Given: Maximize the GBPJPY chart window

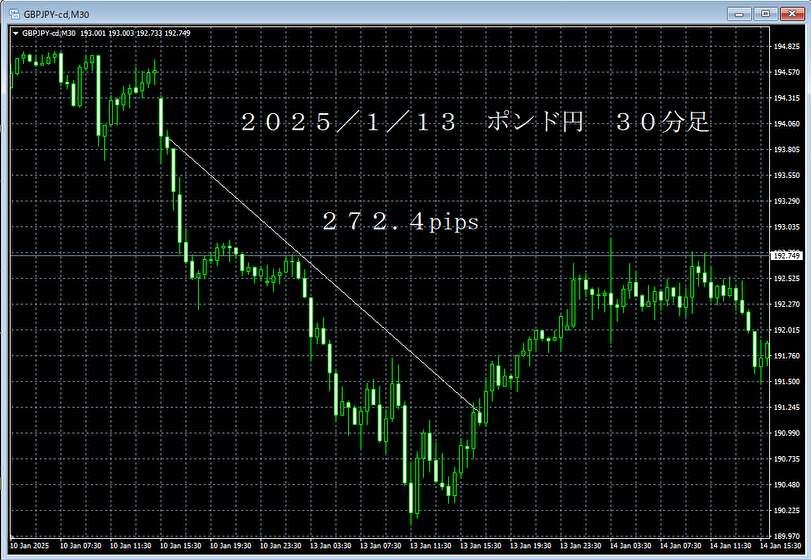Looking at the screenshot, I should pos(765,14).
